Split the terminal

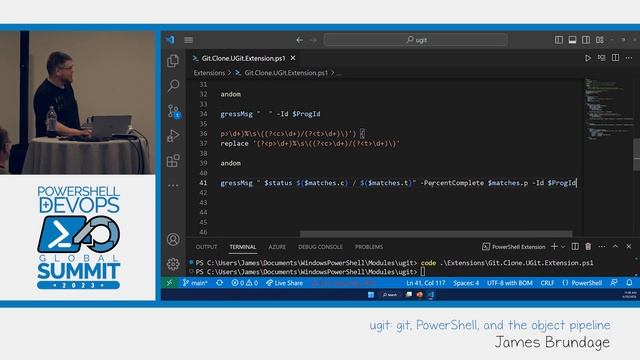coord(575,247)
